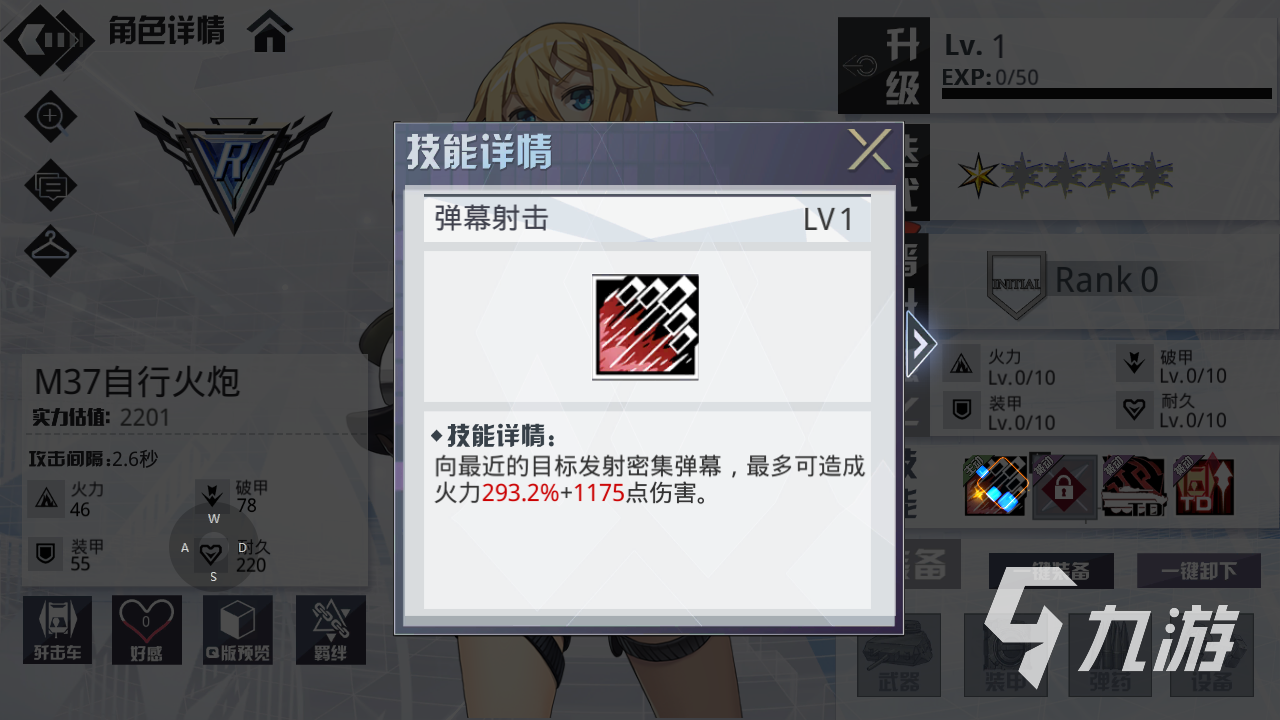
Task: Open the home screen icon
Action: point(271,32)
